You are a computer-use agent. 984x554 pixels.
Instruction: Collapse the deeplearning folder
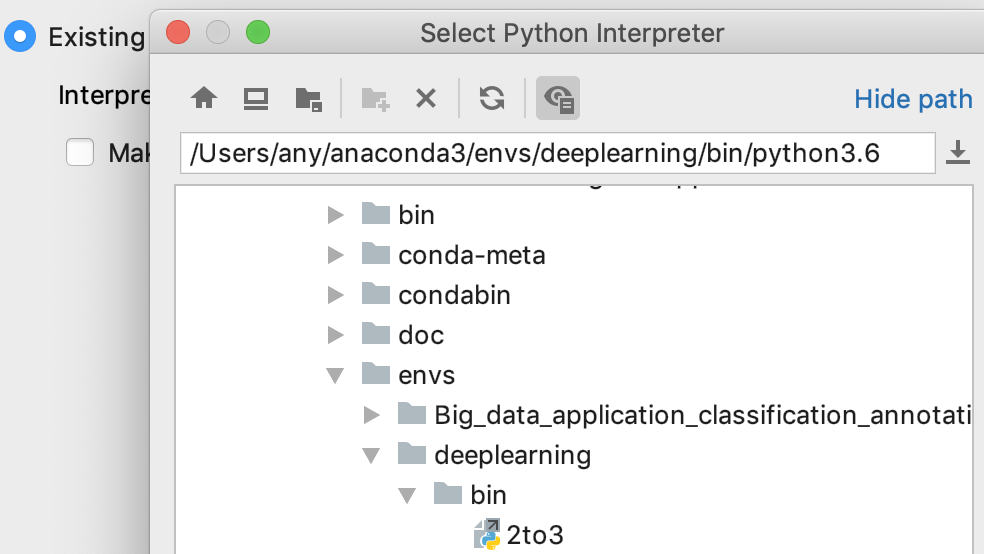pyautogui.click(x=372, y=455)
